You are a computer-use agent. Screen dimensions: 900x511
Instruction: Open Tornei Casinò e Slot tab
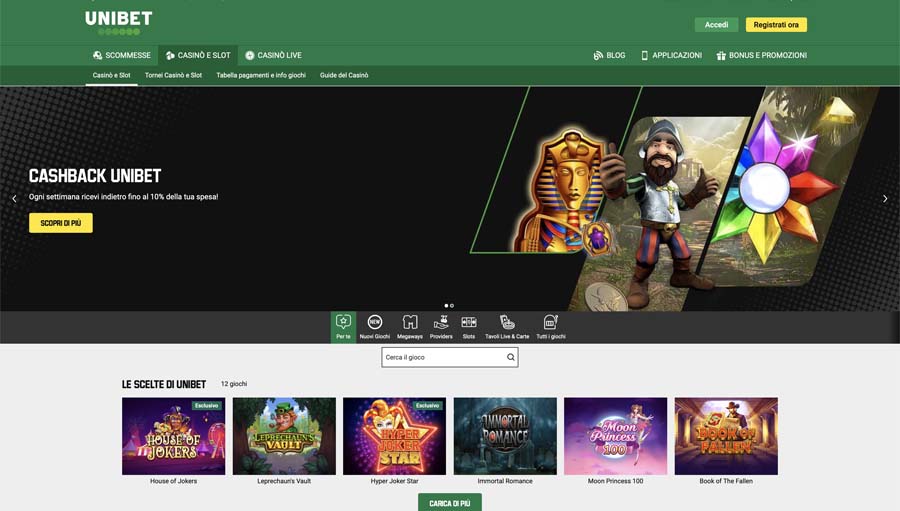(173, 75)
